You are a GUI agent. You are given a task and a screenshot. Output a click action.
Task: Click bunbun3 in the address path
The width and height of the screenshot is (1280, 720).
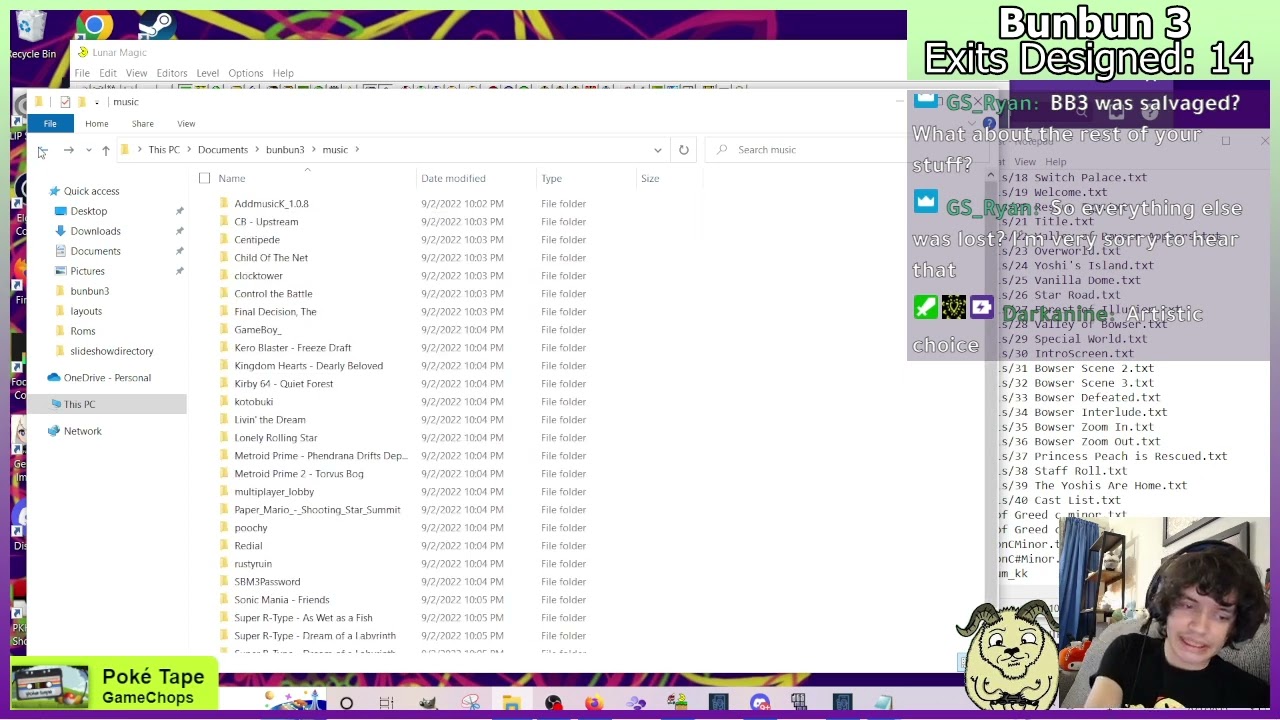pos(284,150)
